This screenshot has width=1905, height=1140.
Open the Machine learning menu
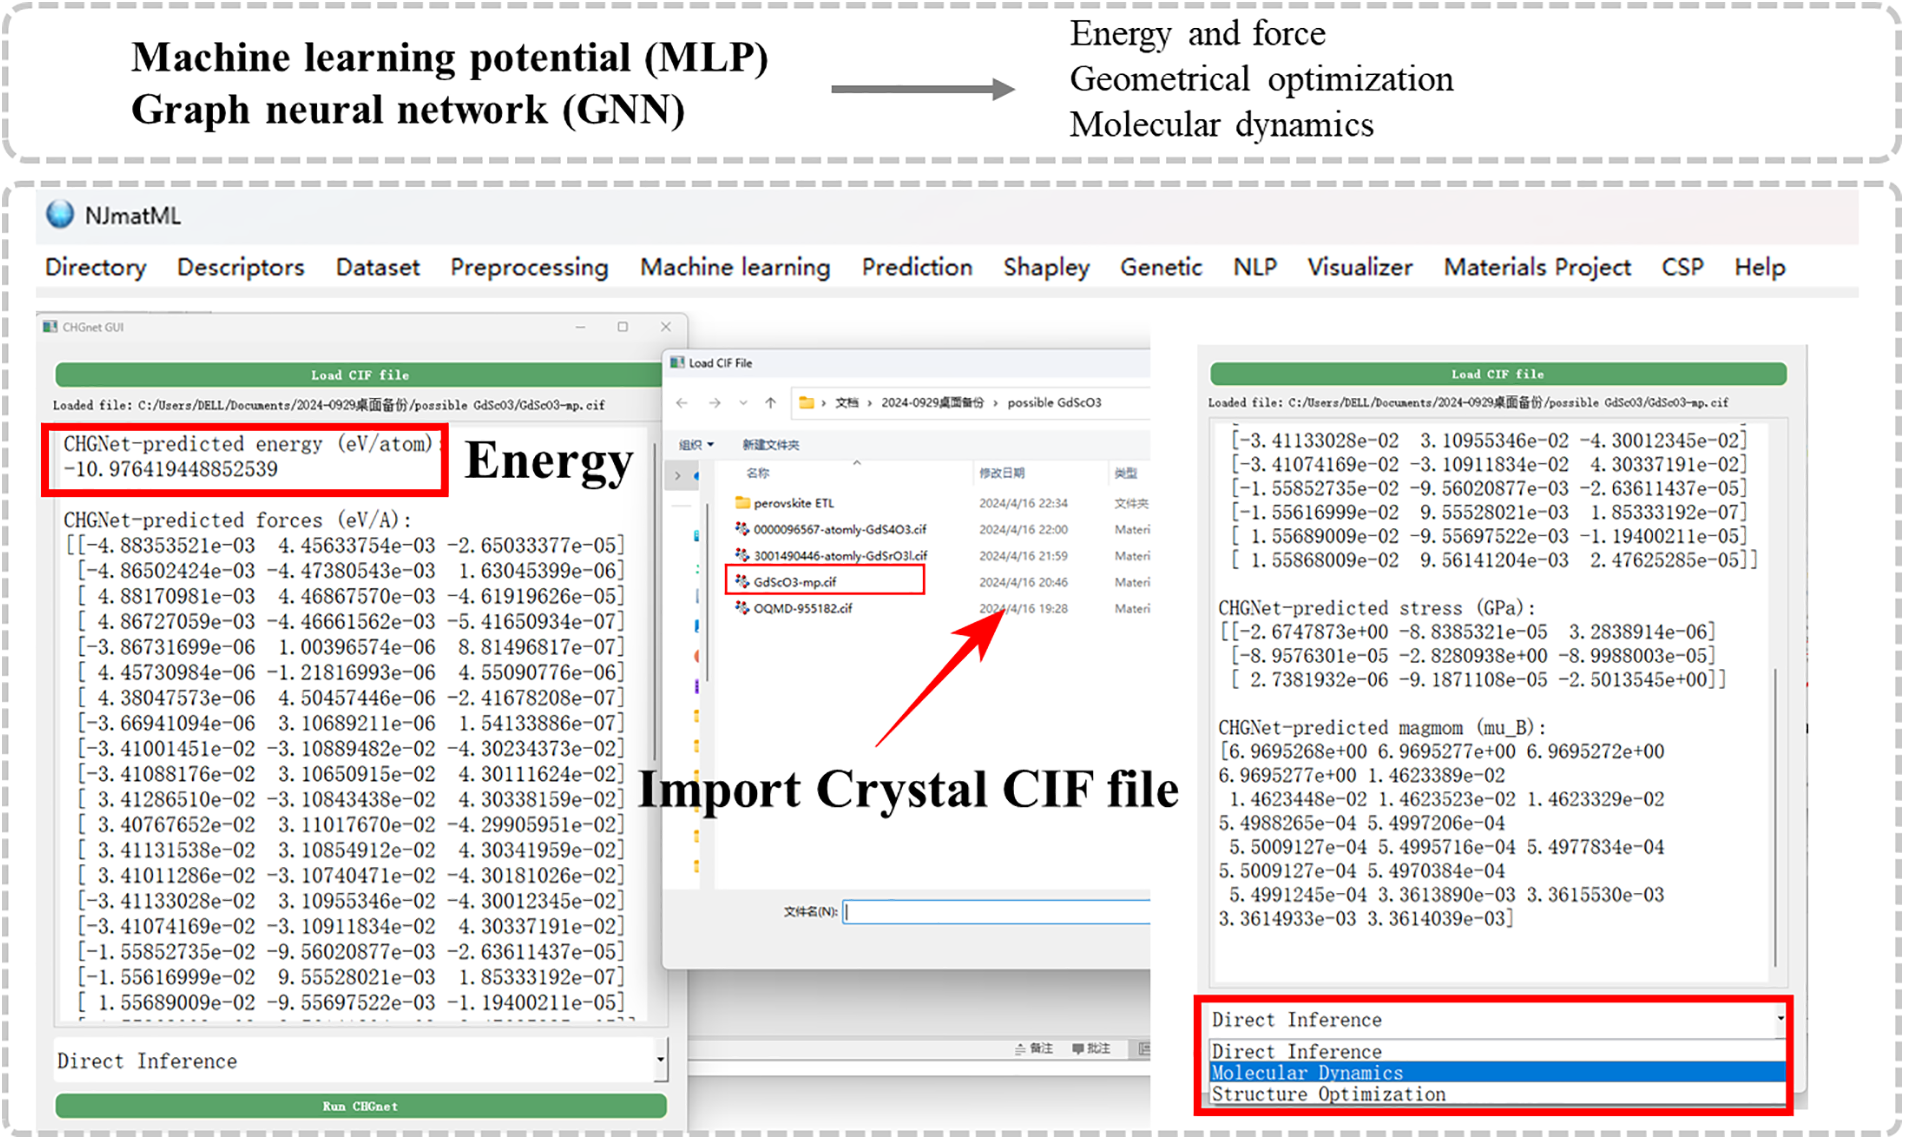click(x=735, y=268)
